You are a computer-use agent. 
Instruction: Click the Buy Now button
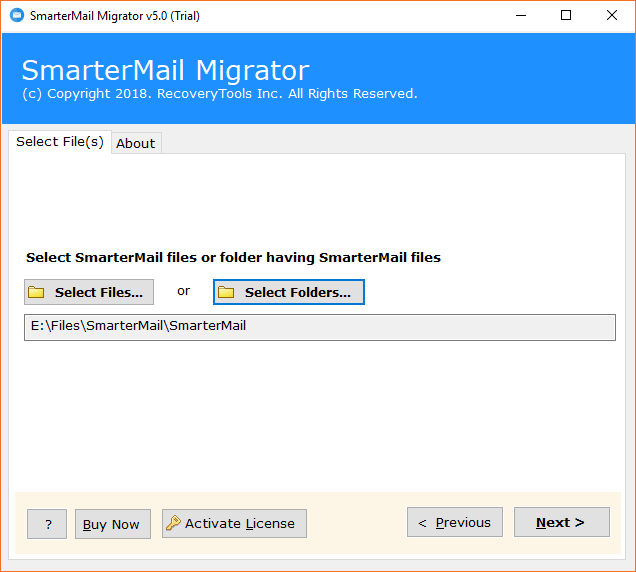click(x=113, y=524)
